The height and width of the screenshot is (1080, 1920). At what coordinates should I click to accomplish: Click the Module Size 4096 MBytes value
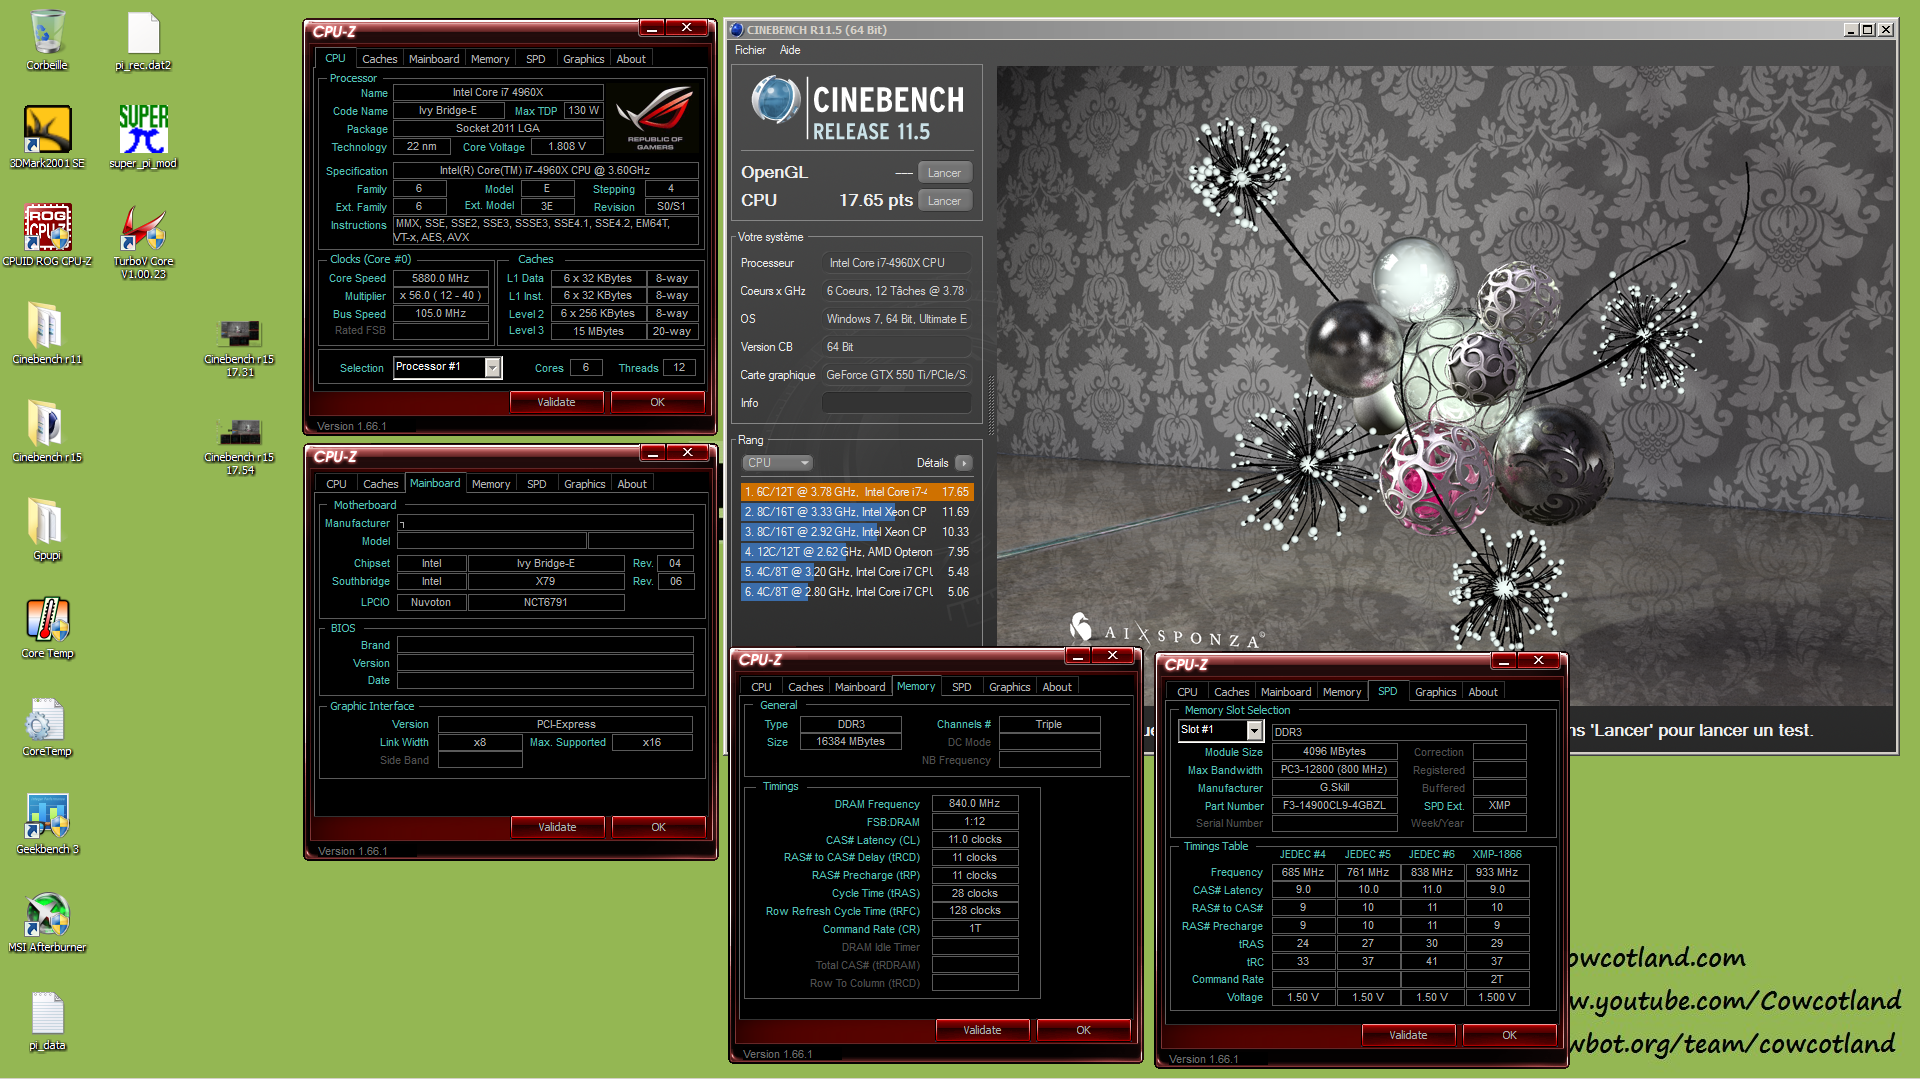point(1334,752)
